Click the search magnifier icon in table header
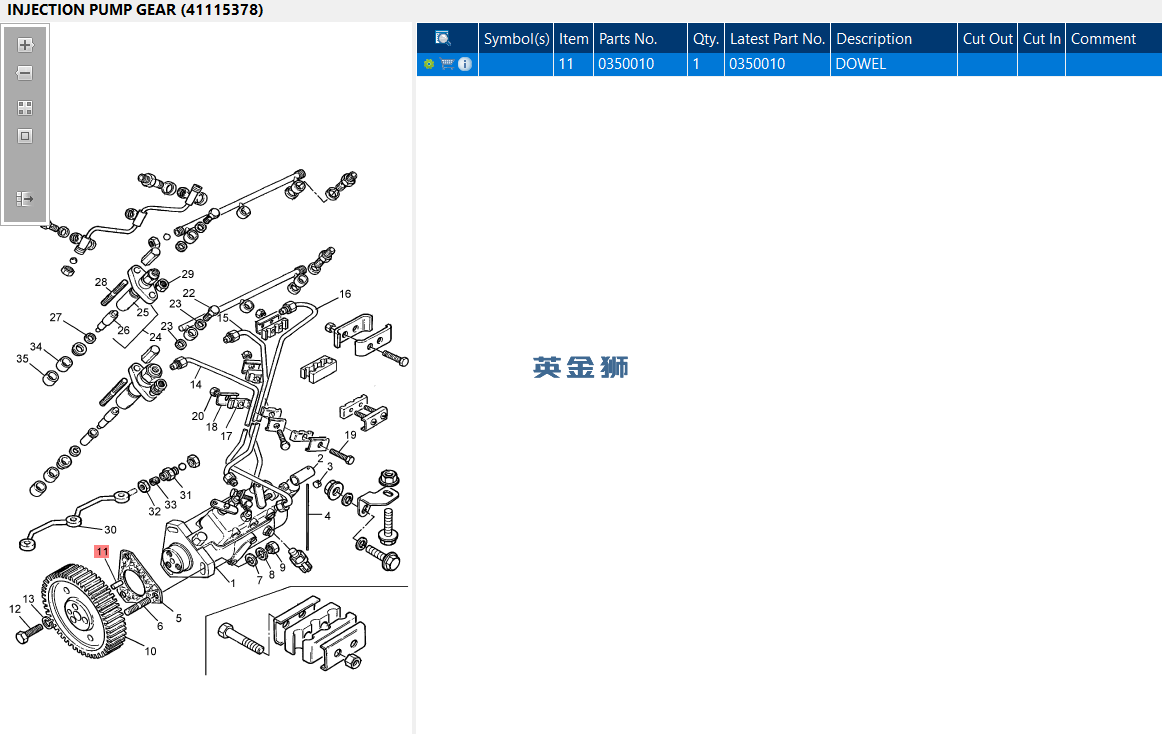Image resolution: width=1162 pixels, height=734 pixels. click(443, 39)
